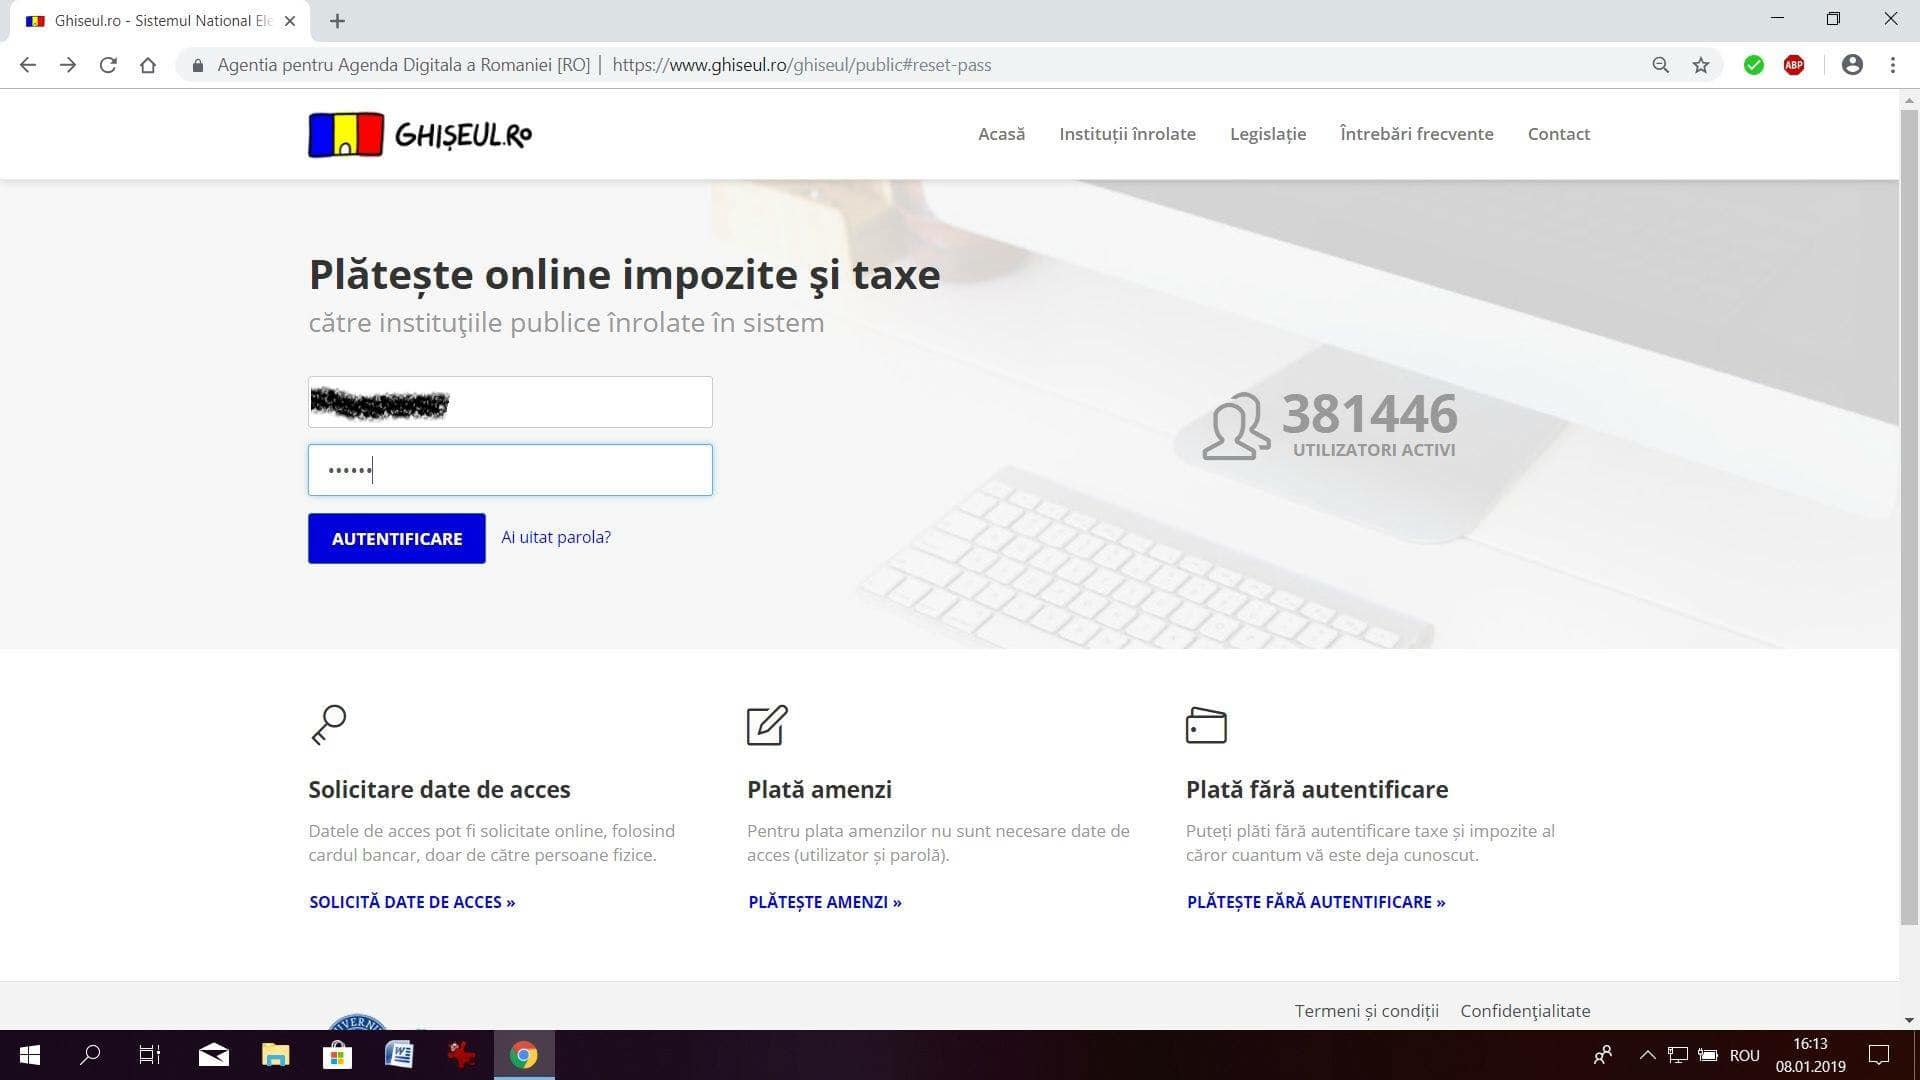Launch the Mail app from taskbar
This screenshot has width=1920, height=1080.
pyautogui.click(x=213, y=1055)
